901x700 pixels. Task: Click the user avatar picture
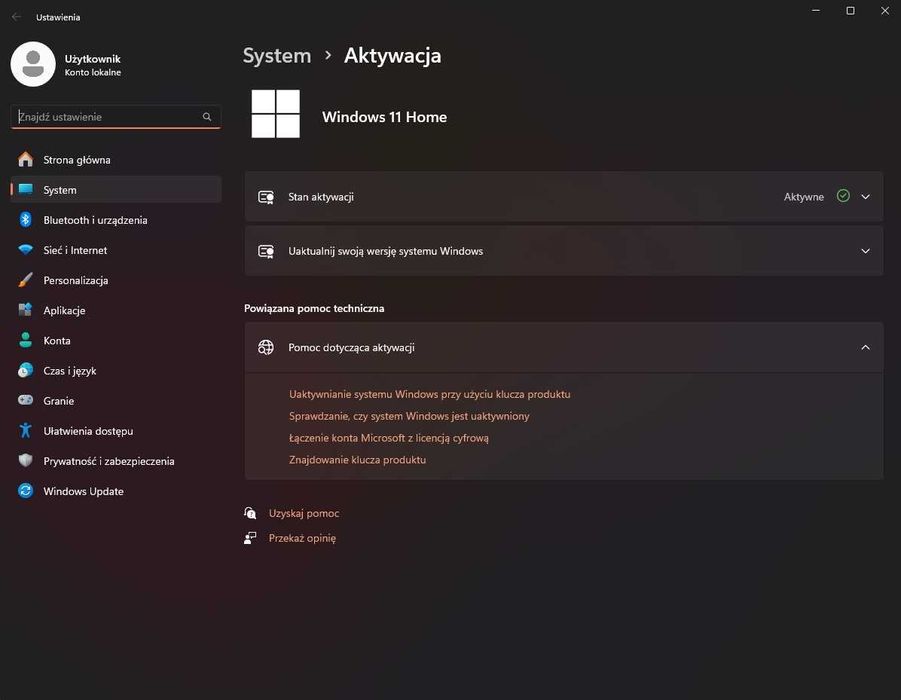[x=33, y=64]
